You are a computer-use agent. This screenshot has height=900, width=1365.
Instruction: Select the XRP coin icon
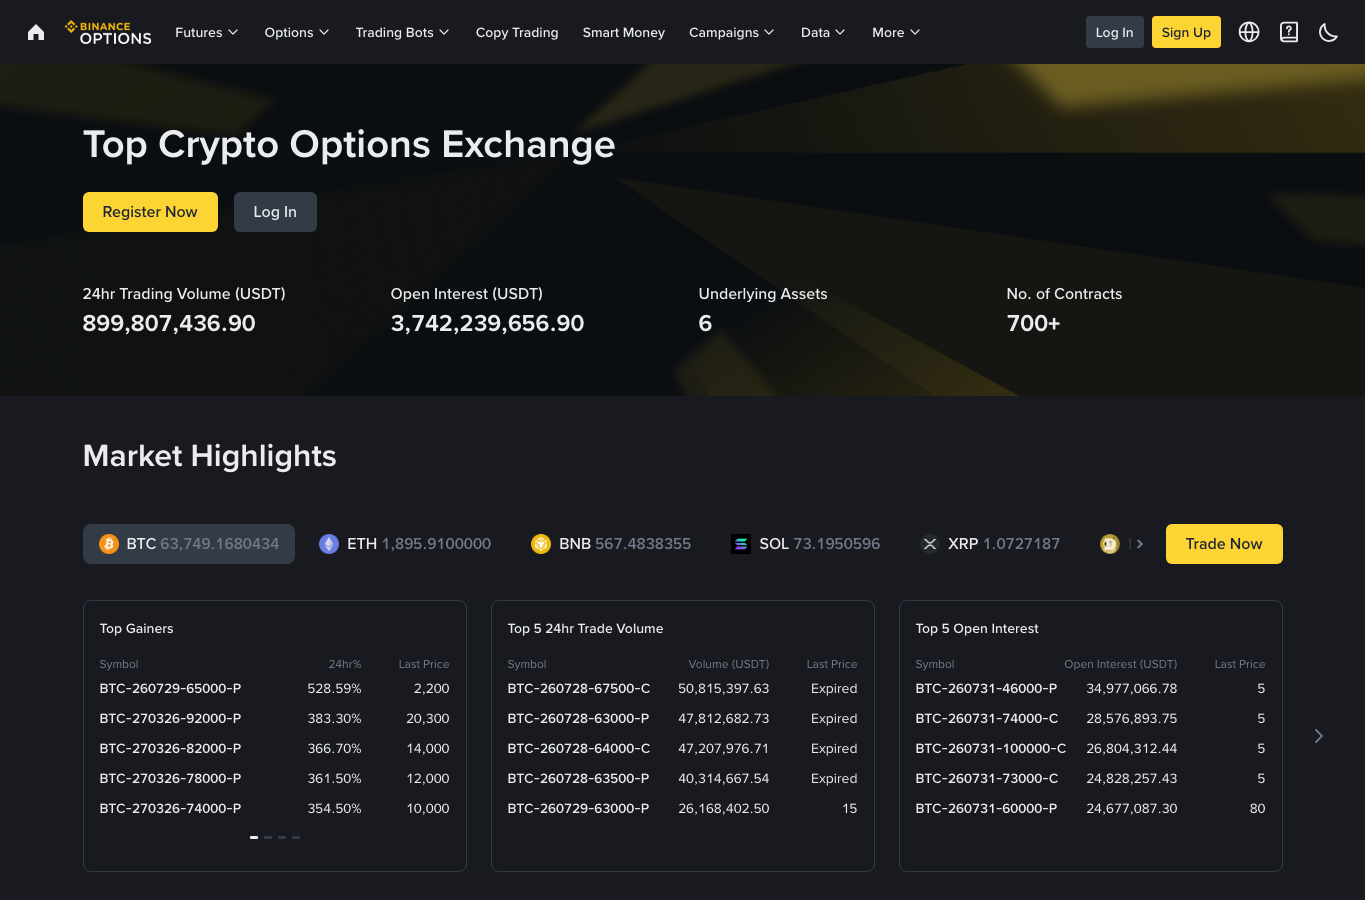coord(930,544)
